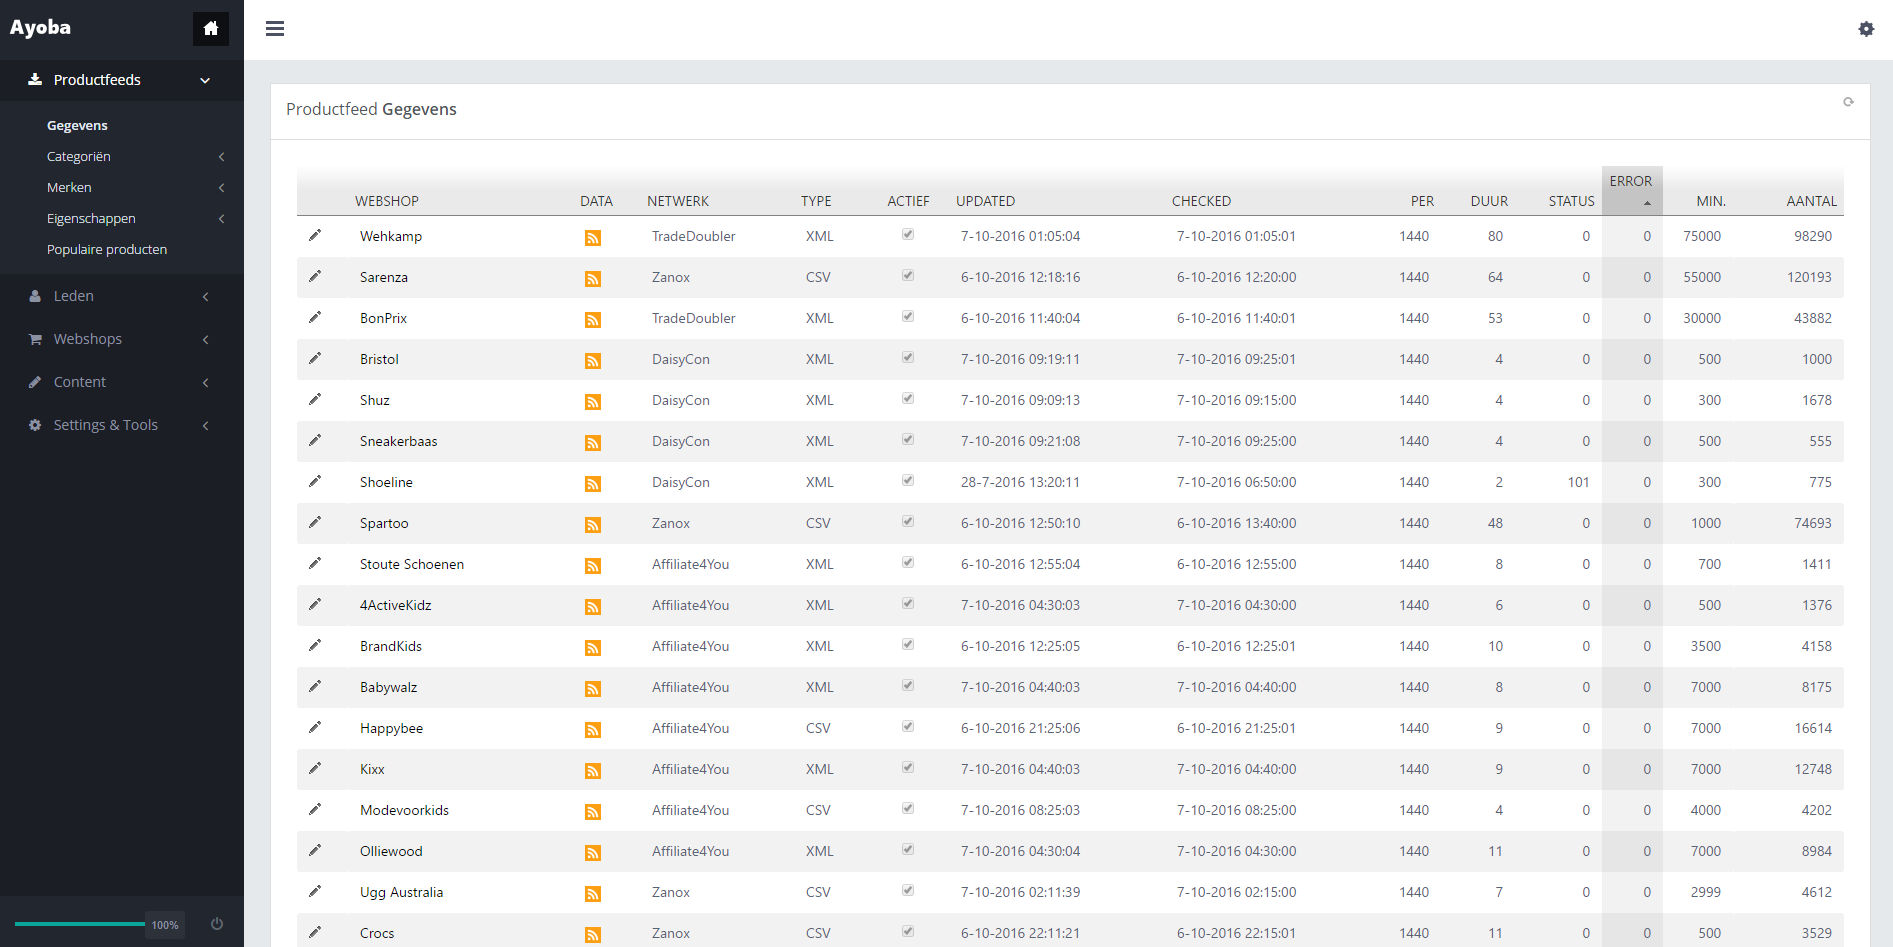The width and height of the screenshot is (1893, 947).
Task: Open the Gegevens sidebar item
Action: (77, 125)
